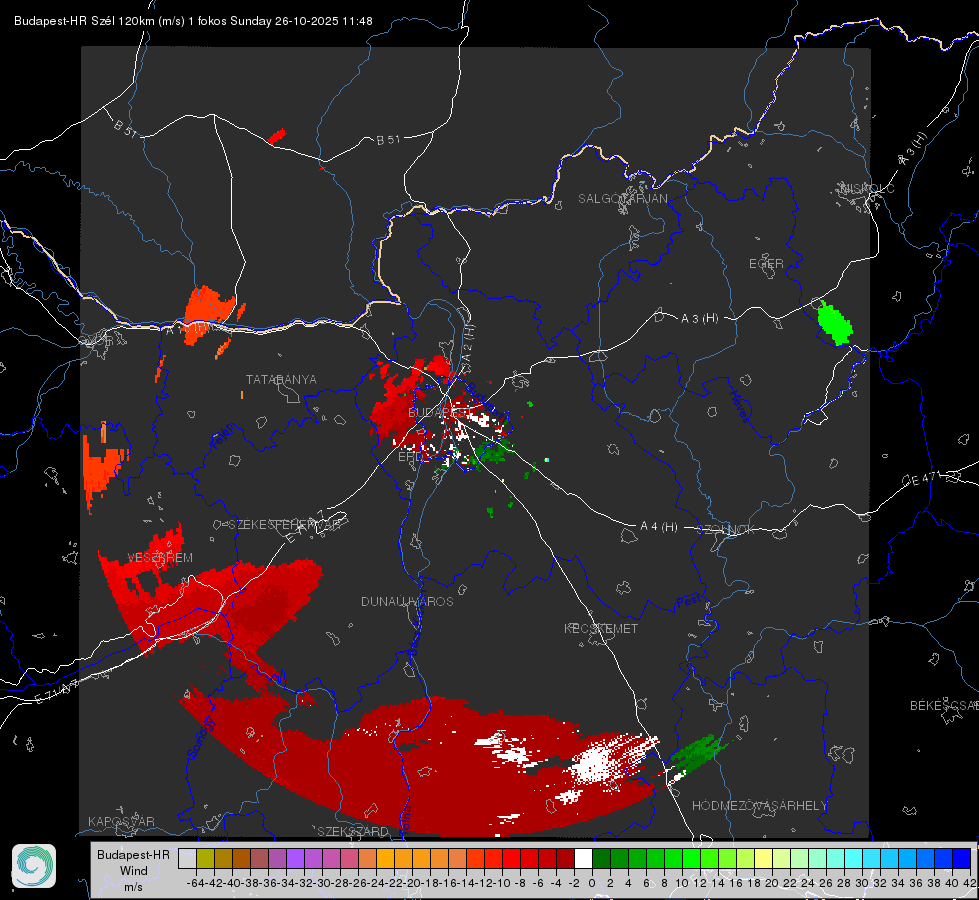
Task: Click the VESZPREM city label
Action: click(x=160, y=558)
